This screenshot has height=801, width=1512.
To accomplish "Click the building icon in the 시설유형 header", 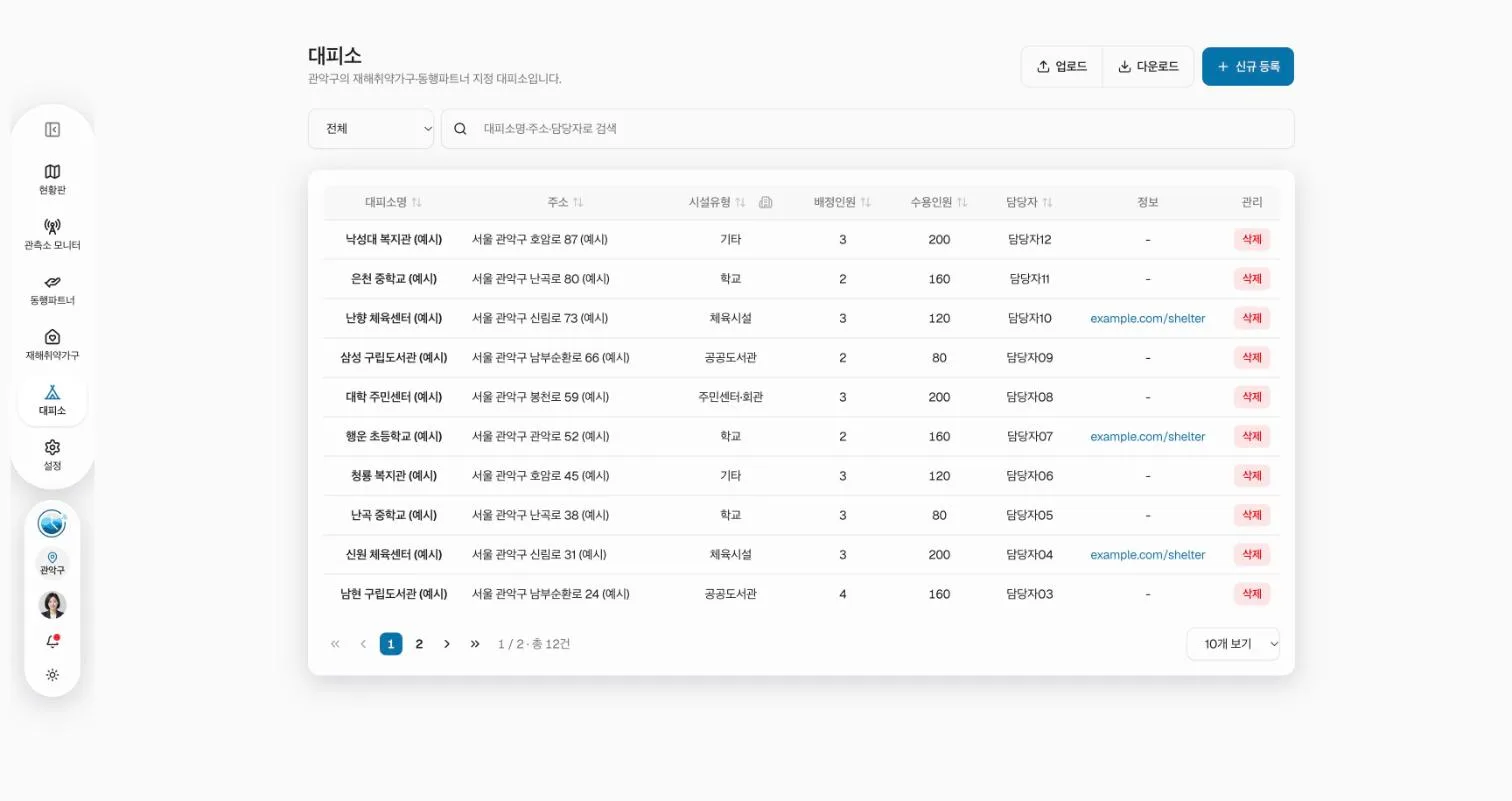I will point(766,202).
